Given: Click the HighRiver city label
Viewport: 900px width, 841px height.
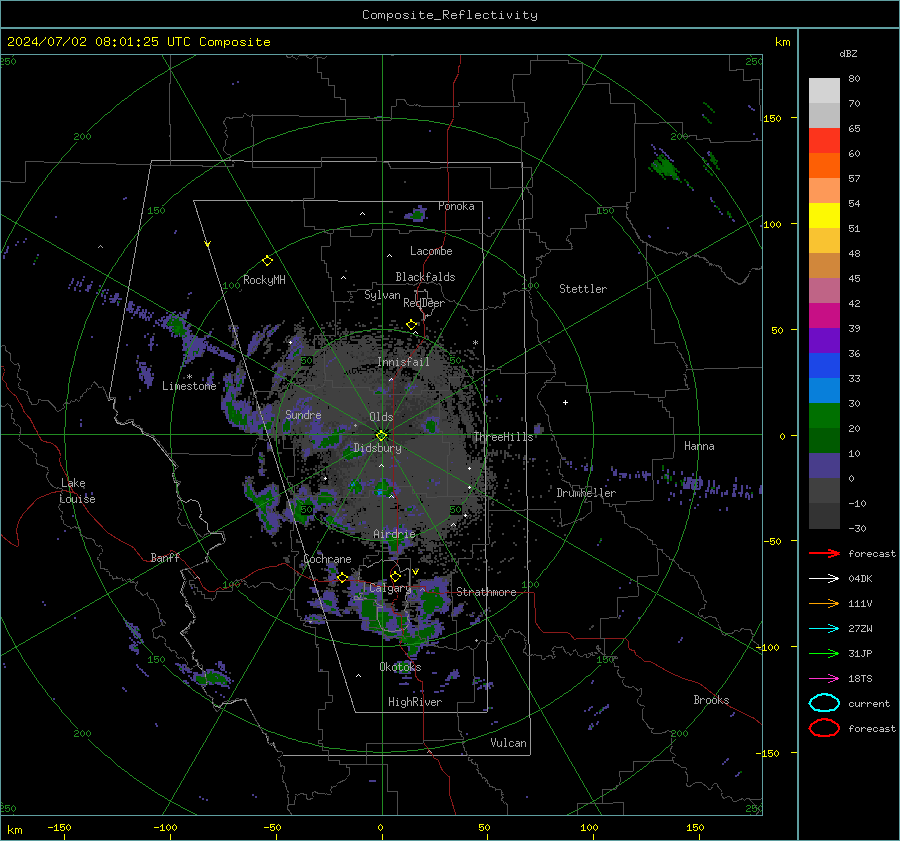Looking at the screenshot, I should coord(414,702).
